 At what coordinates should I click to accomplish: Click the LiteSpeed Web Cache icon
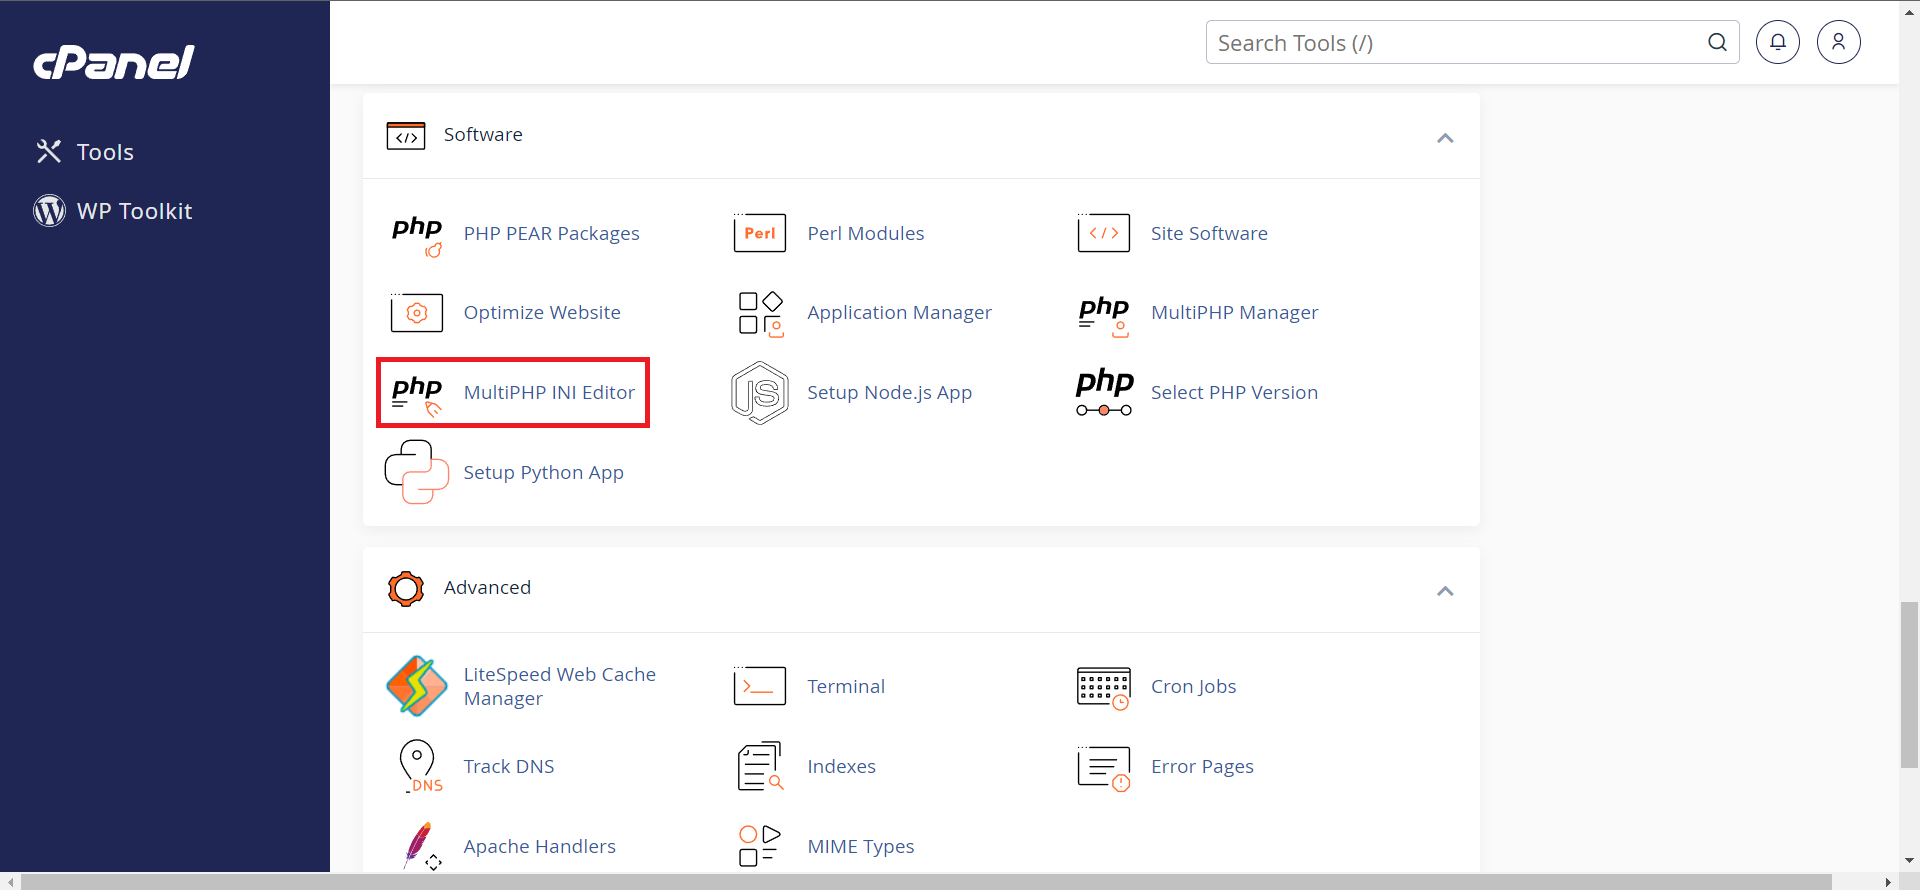[x=417, y=686]
